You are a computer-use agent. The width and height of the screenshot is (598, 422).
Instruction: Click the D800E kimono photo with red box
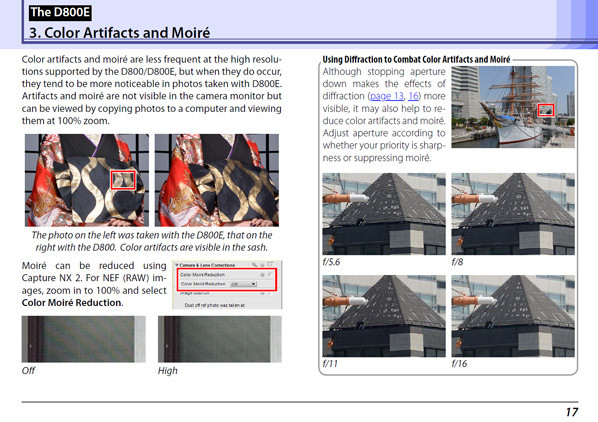click(87, 180)
